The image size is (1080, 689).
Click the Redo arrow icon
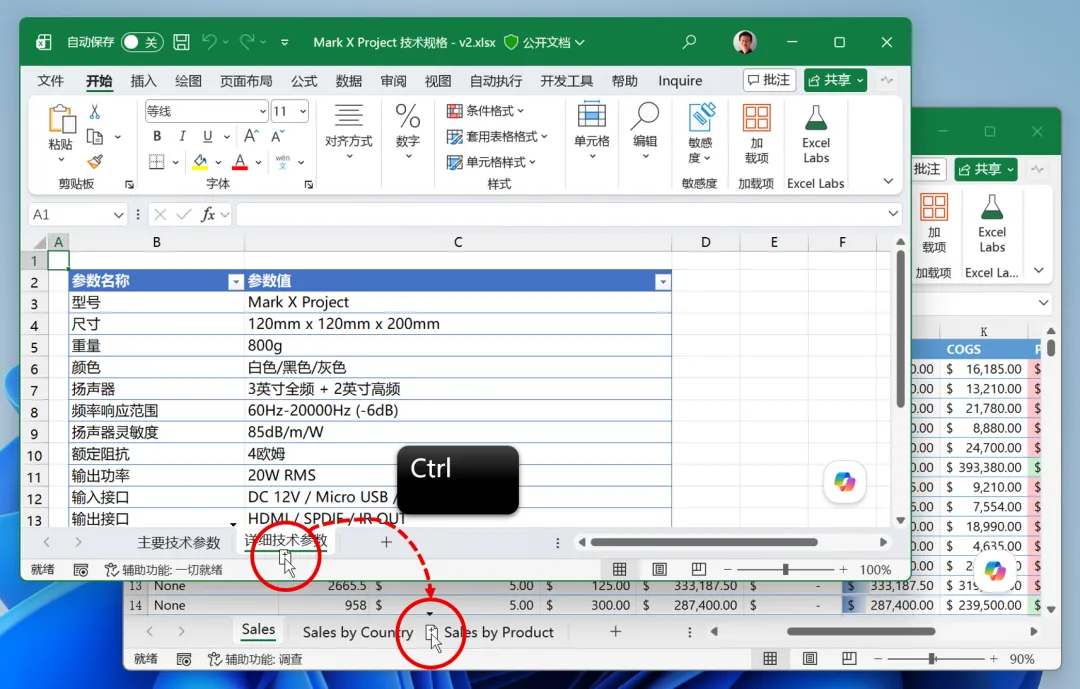(x=247, y=42)
